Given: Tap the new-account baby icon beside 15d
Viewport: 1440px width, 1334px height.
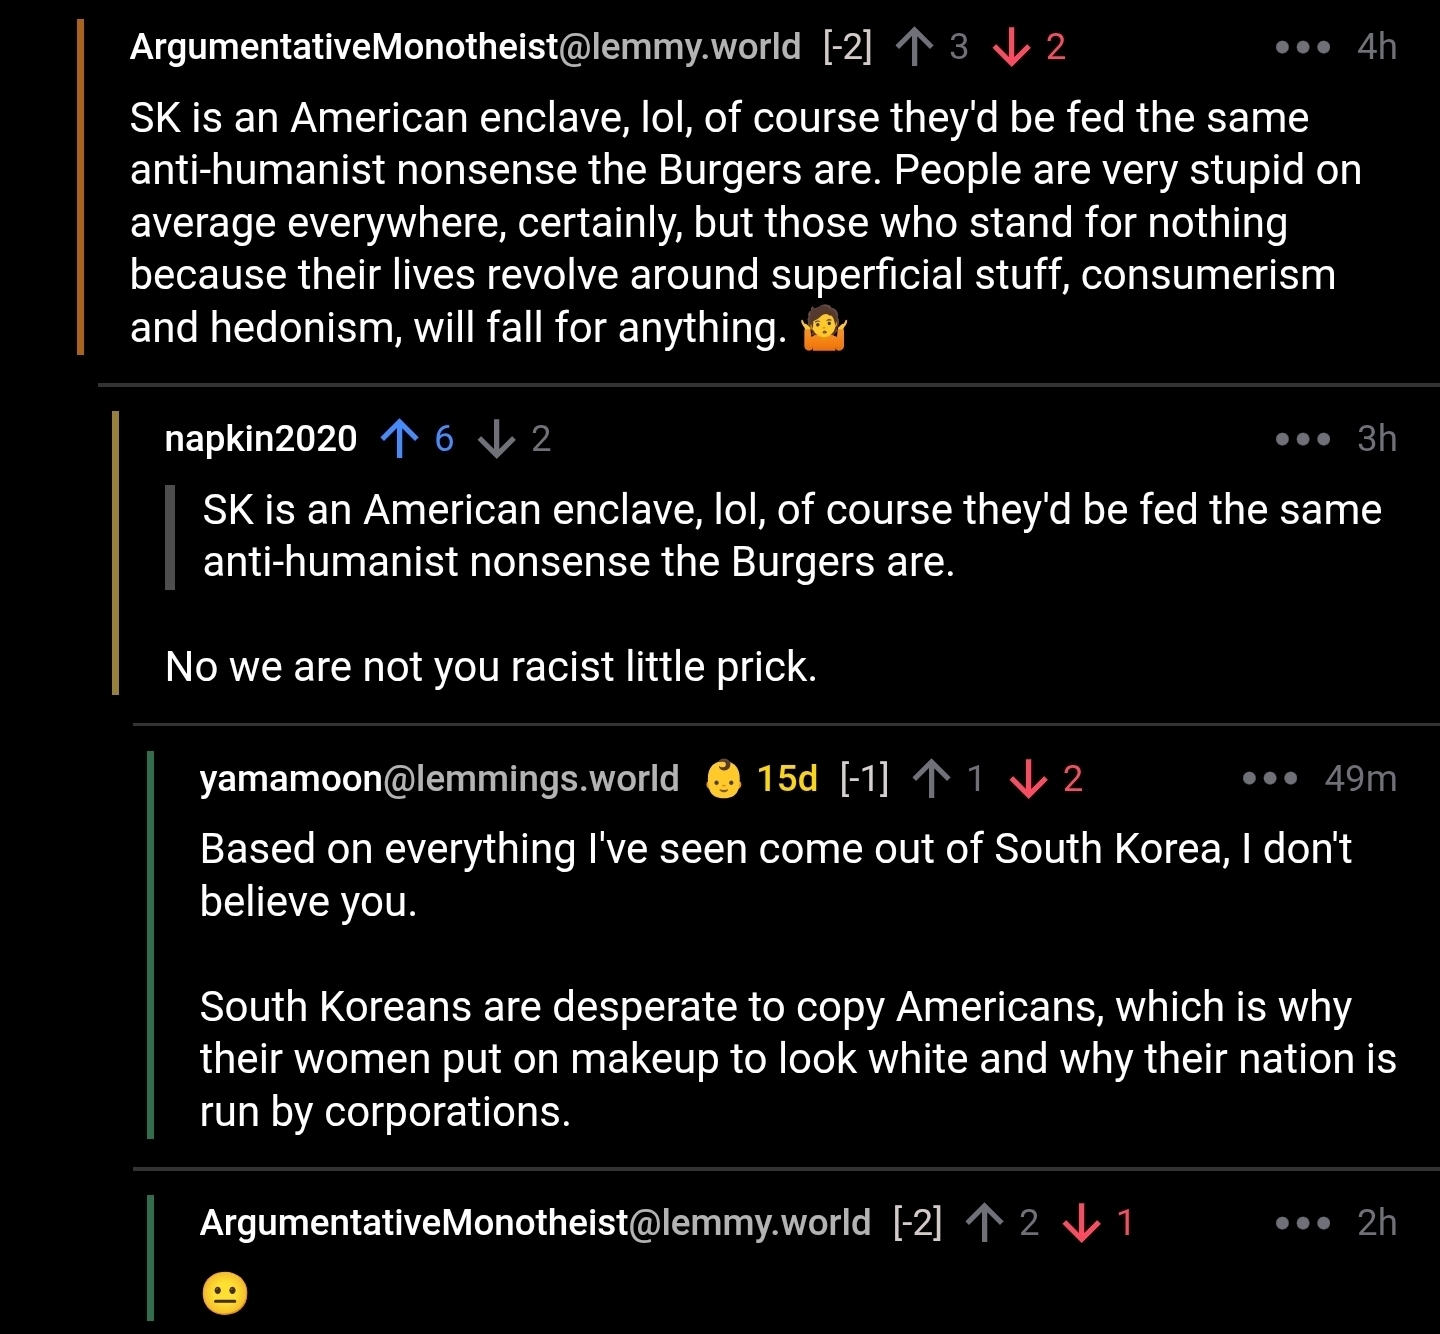Looking at the screenshot, I should (724, 779).
